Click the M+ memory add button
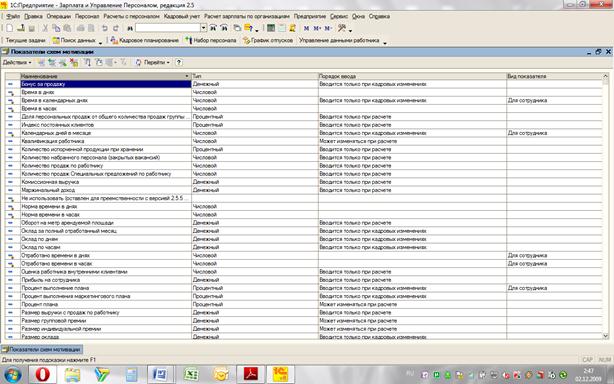Image resolution: width=614 pixels, height=384 pixels. 317,28
